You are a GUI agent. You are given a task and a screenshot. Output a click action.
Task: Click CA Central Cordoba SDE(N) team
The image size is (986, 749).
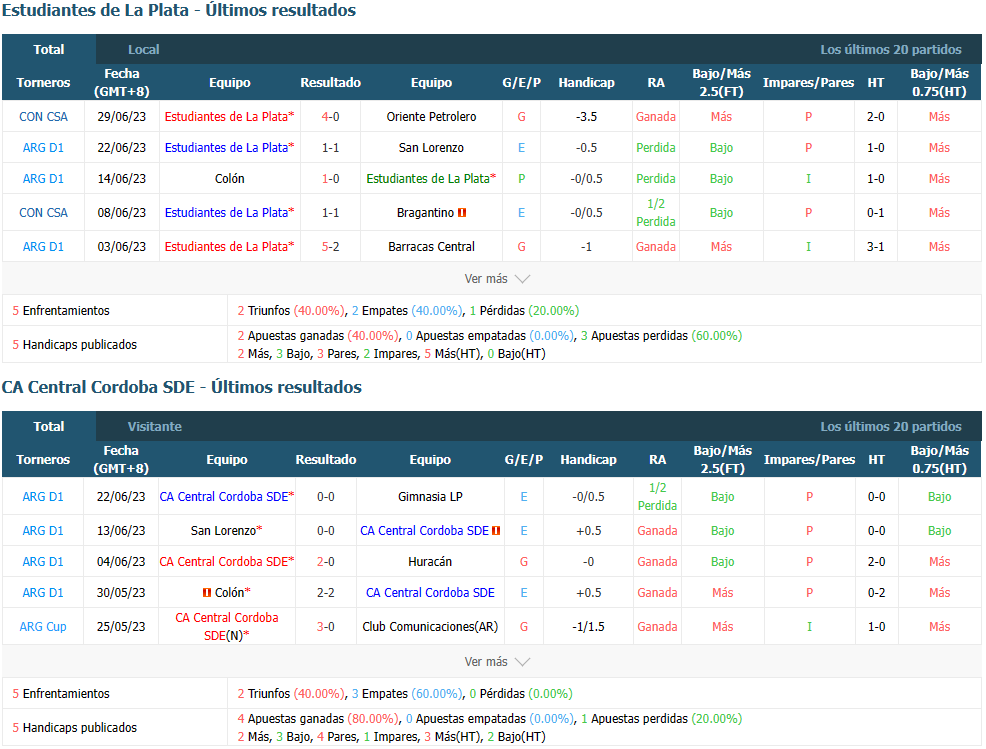click(x=226, y=626)
